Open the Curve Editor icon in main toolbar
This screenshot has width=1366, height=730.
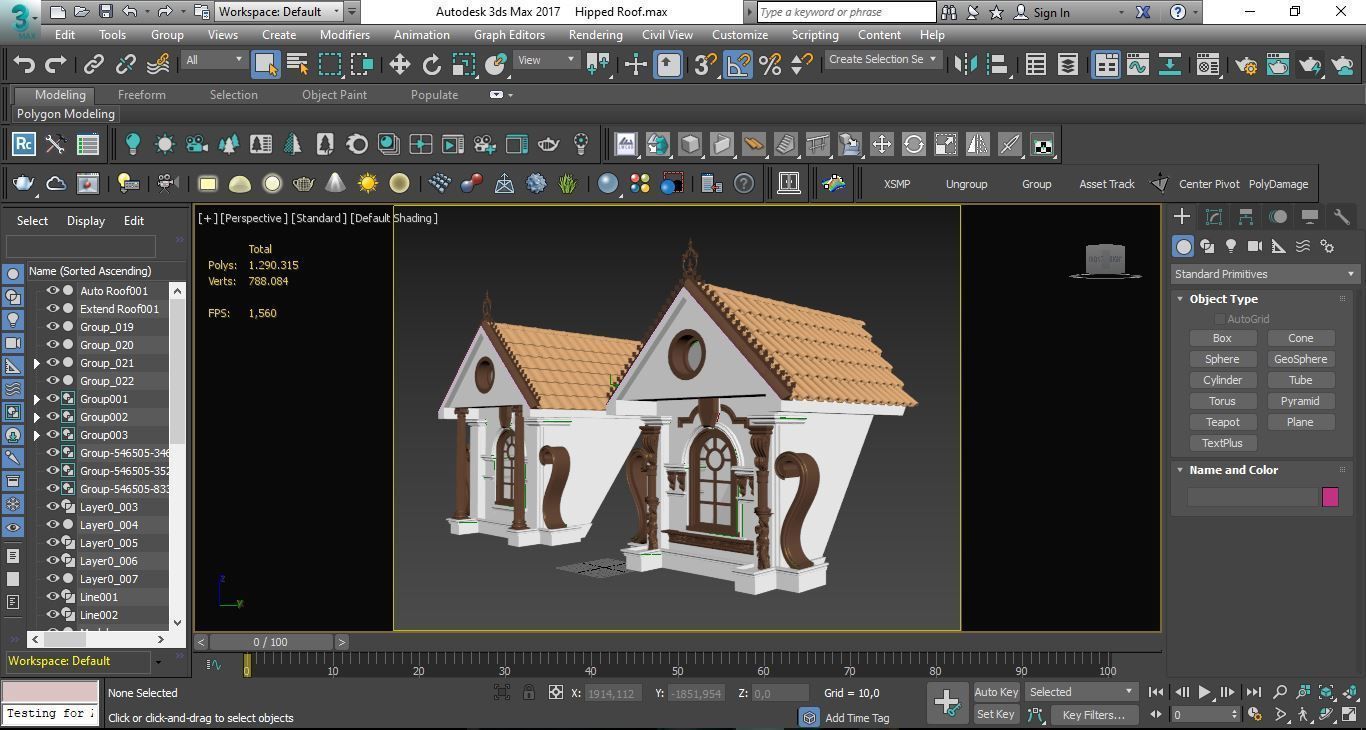point(1137,64)
